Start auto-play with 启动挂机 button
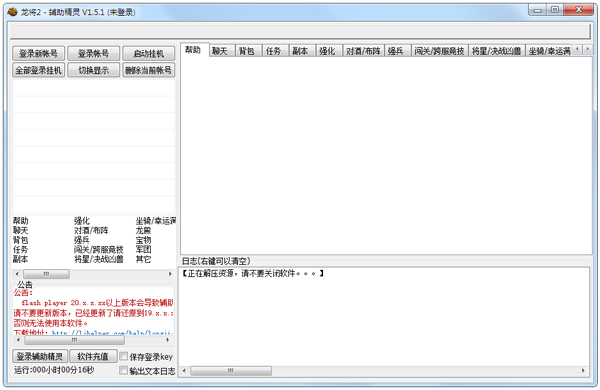 [148, 53]
